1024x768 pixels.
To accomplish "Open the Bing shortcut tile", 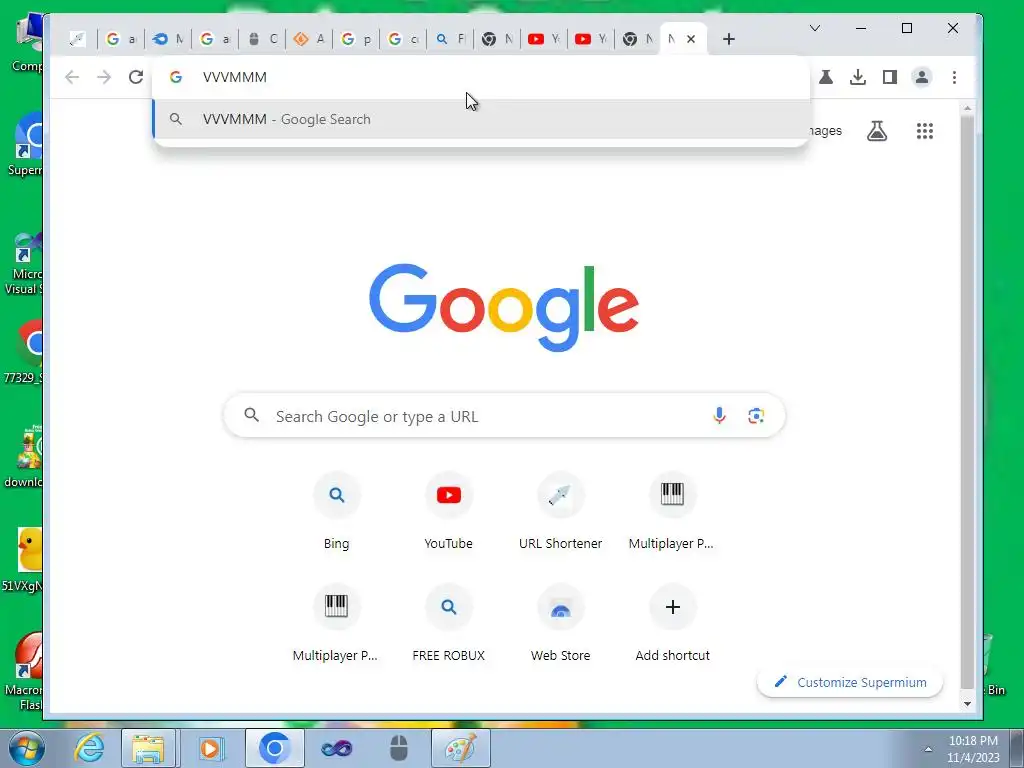I will click(x=336, y=512).
